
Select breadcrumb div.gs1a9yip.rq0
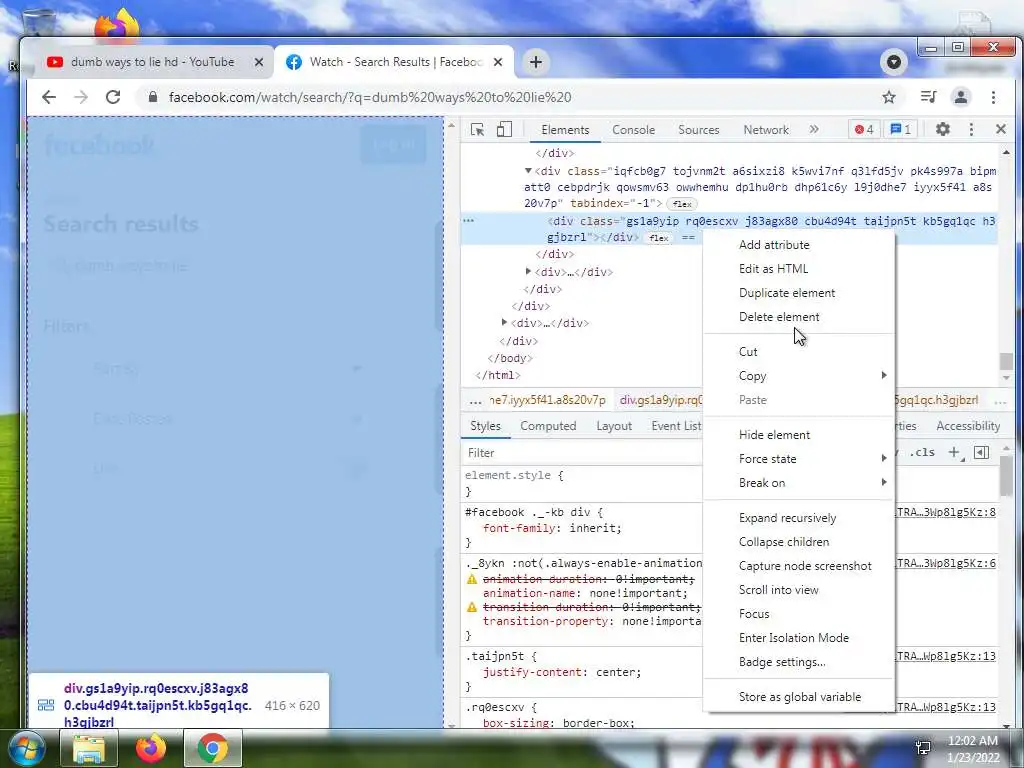660,400
